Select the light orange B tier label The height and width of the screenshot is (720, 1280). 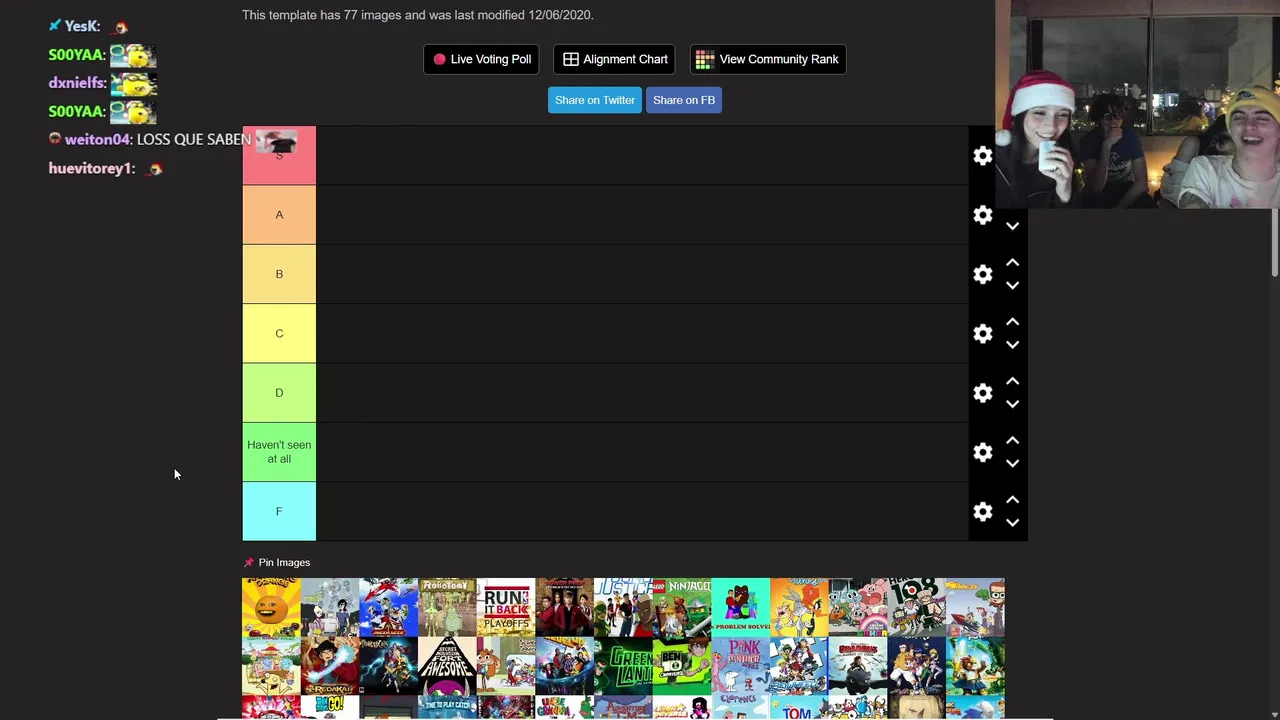[x=279, y=274]
